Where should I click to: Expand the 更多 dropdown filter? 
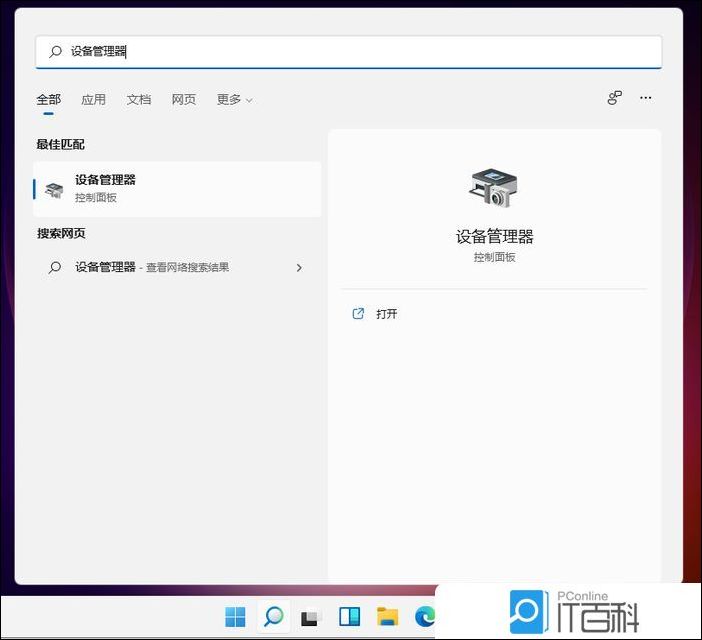[x=234, y=100]
